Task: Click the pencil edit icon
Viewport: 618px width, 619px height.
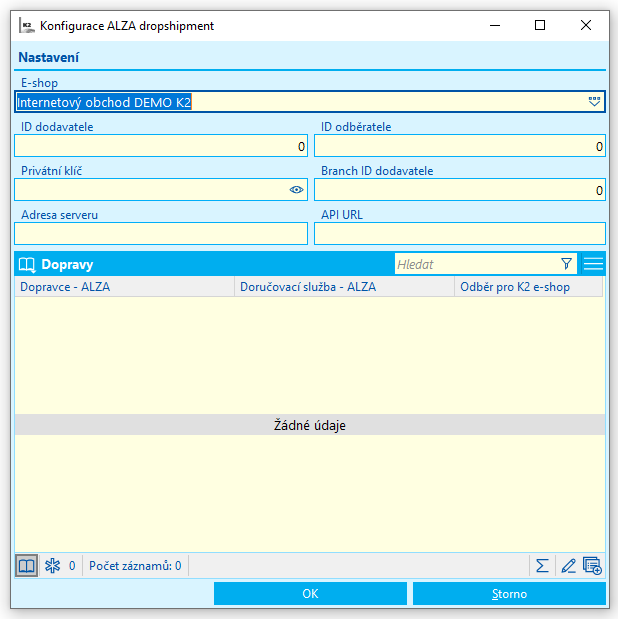Action: click(568, 566)
